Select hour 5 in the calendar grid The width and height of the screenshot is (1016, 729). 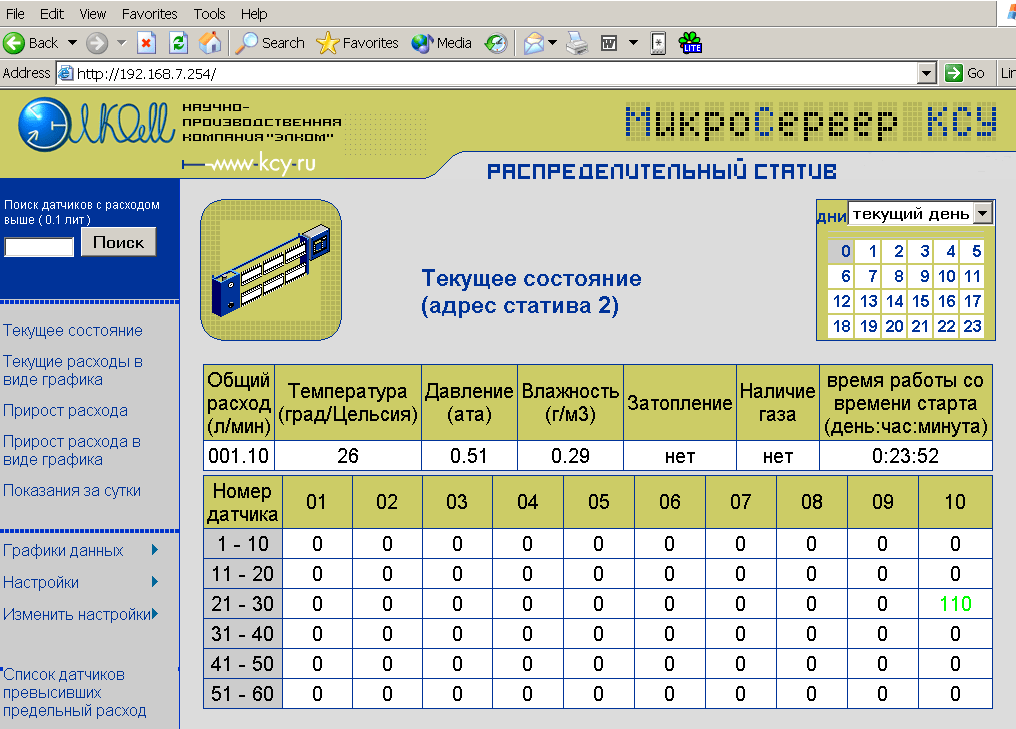tap(972, 251)
